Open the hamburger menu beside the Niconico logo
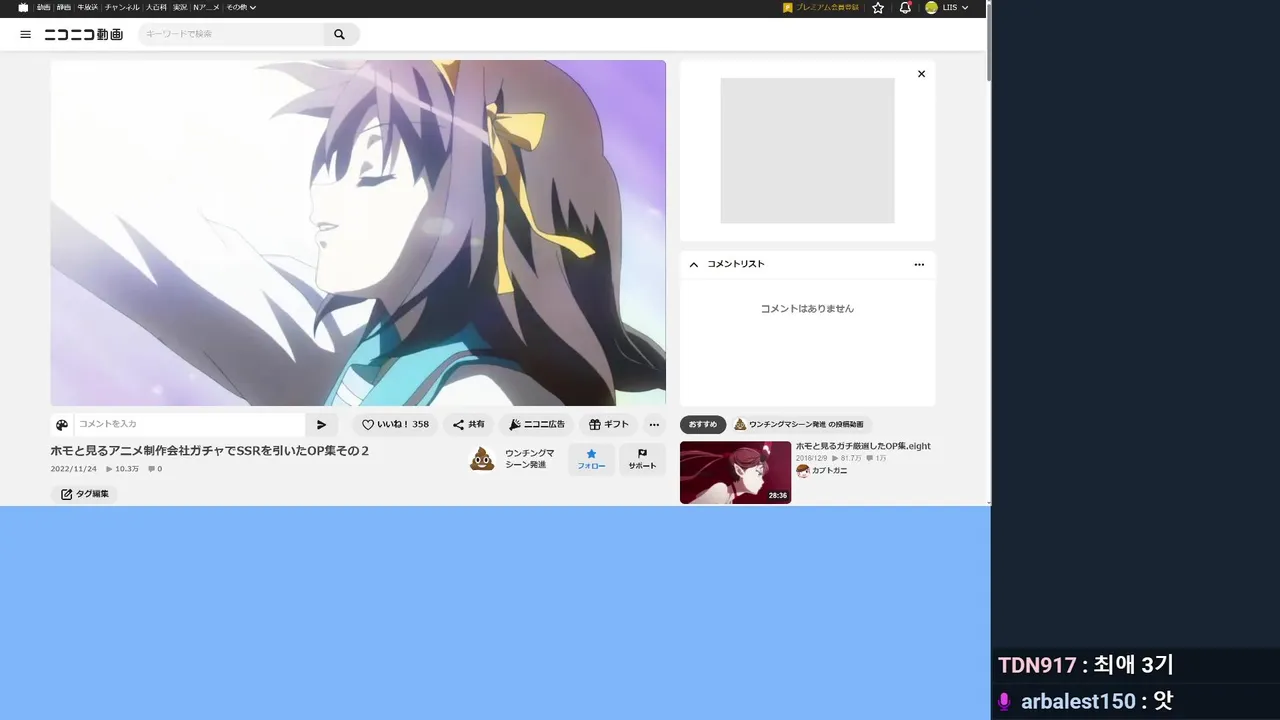The width and height of the screenshot is (1280, 720). coord(25,34)
